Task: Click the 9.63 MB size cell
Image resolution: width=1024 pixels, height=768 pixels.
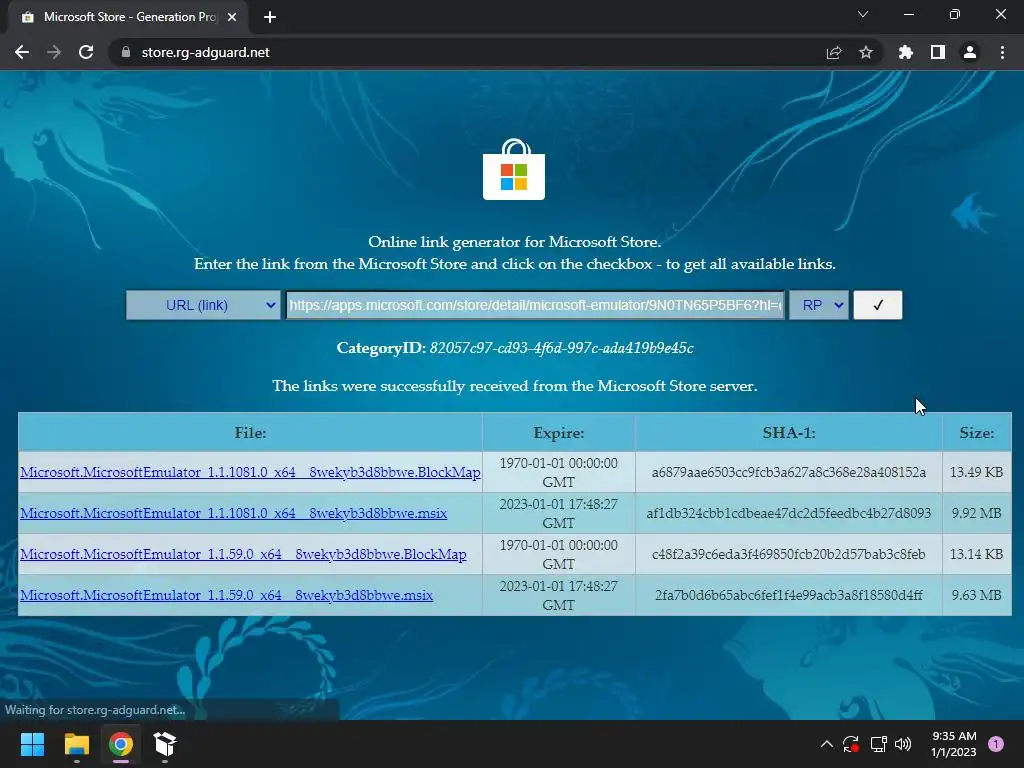Action: (976, 596)
